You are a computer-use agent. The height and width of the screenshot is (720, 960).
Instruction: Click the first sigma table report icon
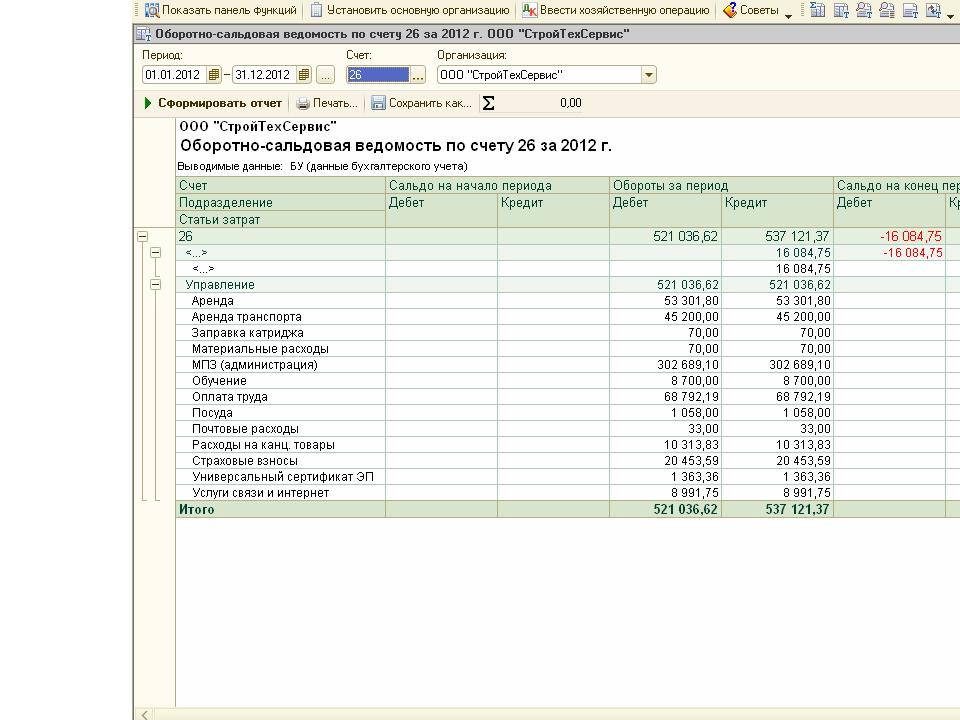pyautogui.click(x=817, y=10)
